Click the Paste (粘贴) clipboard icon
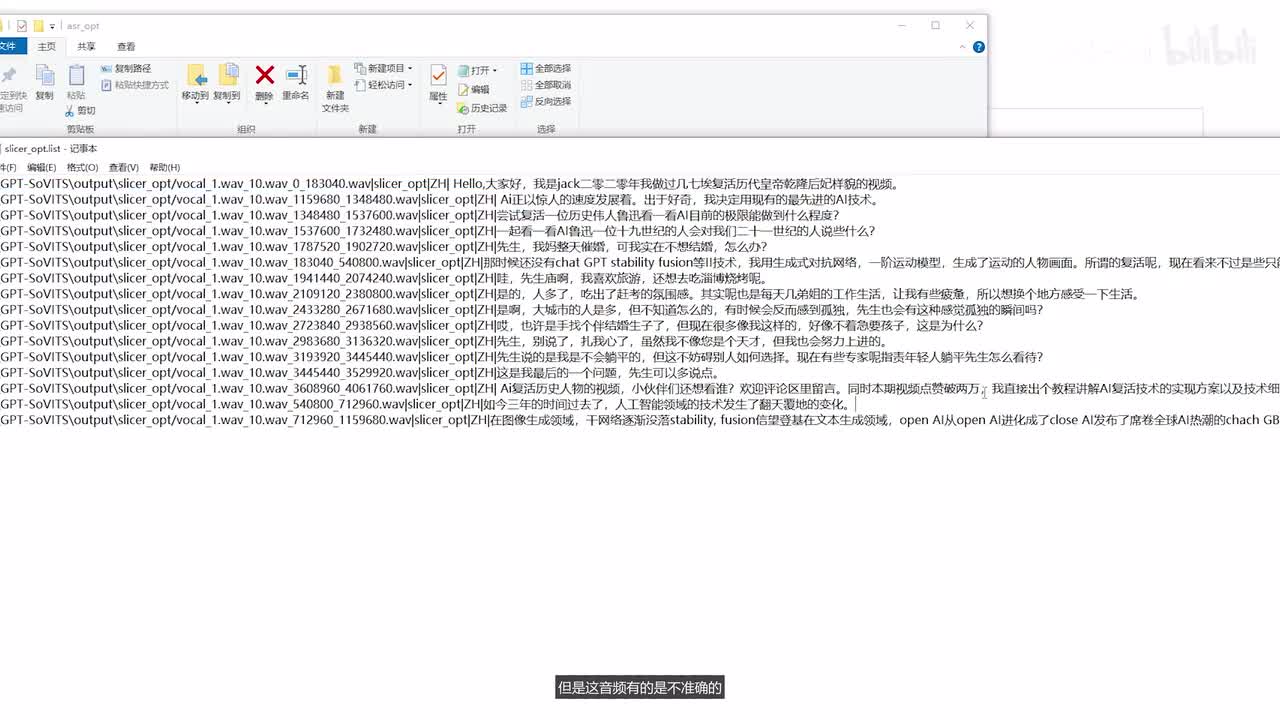Viewport: 1280px width, 720px height. pos(76,76)
